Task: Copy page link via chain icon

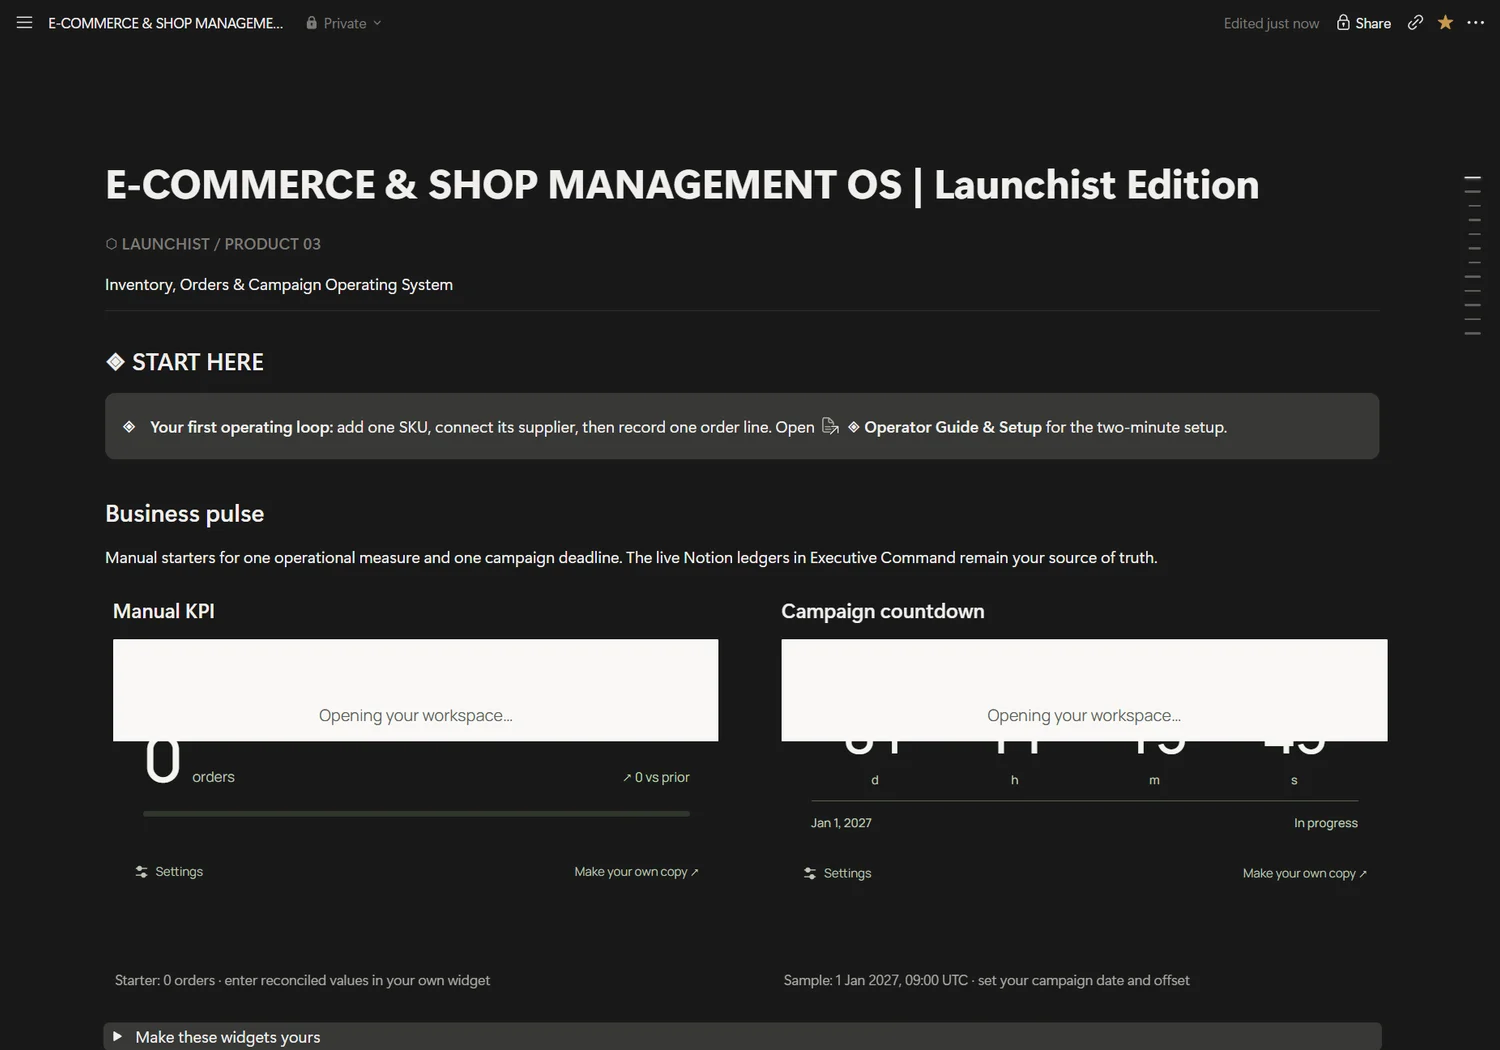Action: [x=1415, y=22]
